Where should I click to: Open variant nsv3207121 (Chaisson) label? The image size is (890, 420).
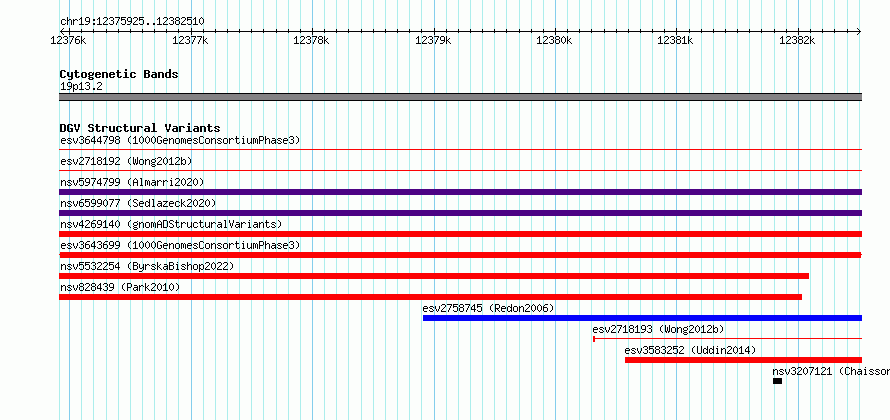tap(831, 371)
